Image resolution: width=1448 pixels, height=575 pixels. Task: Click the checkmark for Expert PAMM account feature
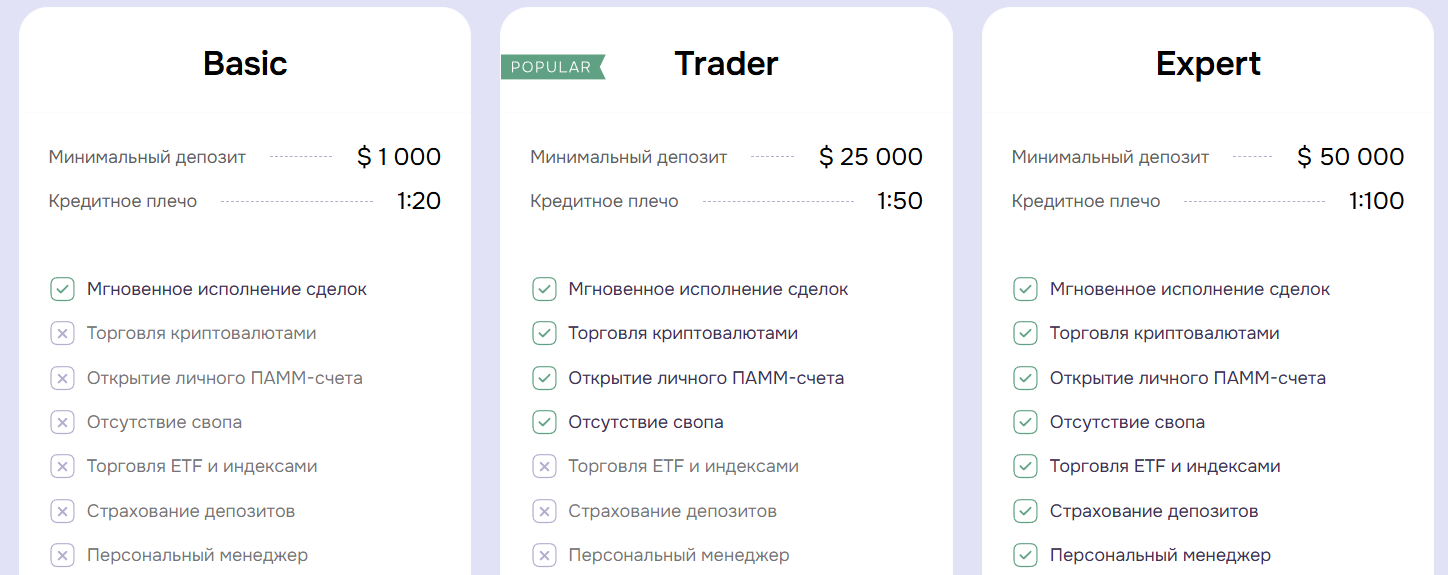1025,378
